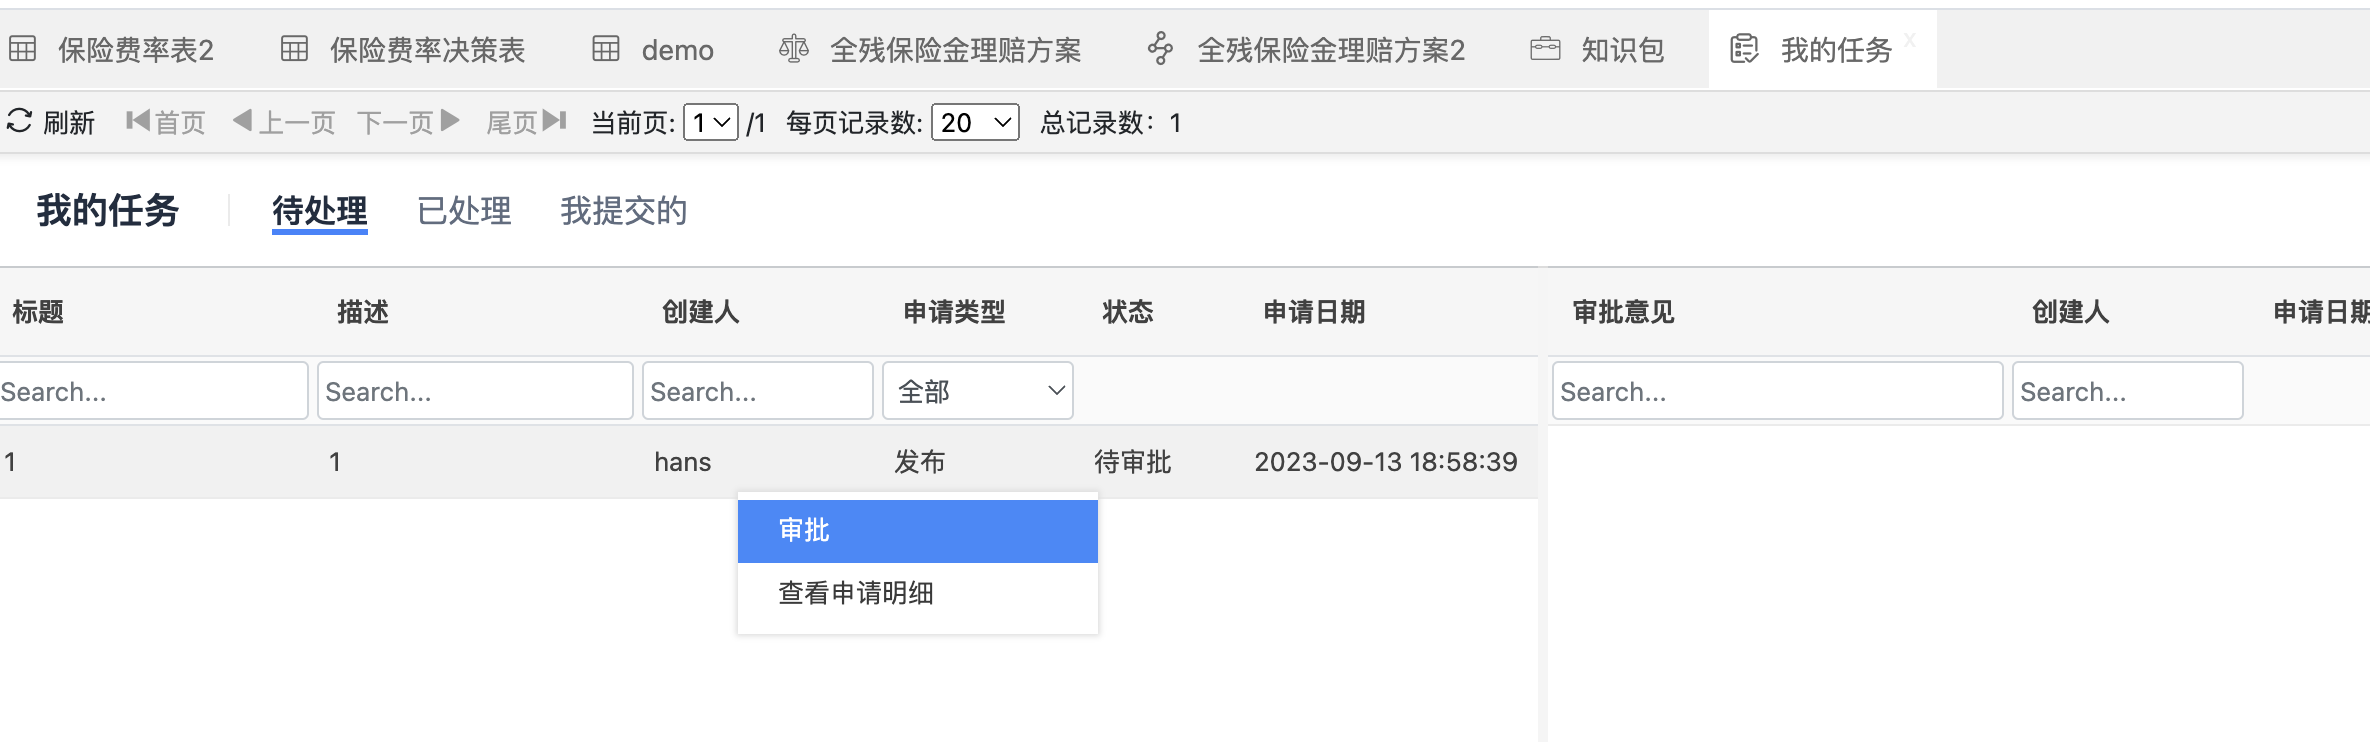Image resolution: width=2370 pixels, height=742 pixels.
Task: Click the next page arrow icon
Action: coord(450,121)
